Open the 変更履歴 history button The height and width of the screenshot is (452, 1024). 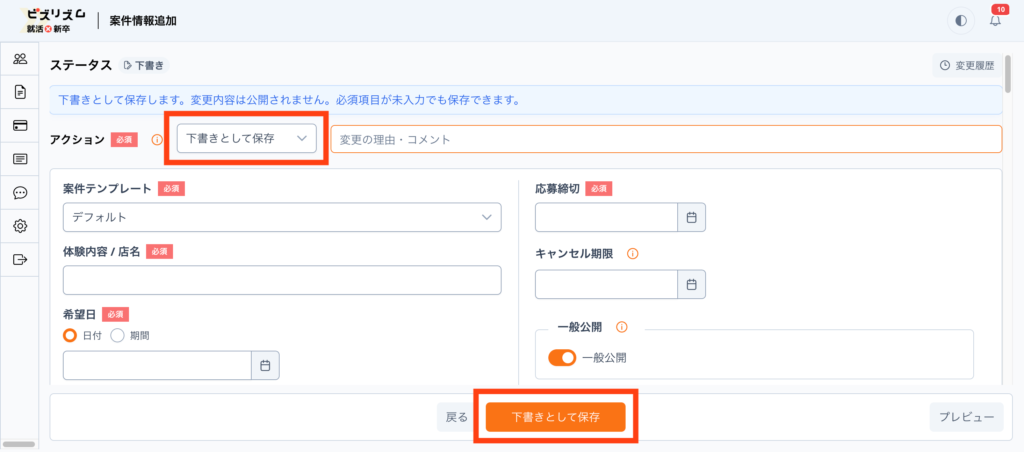(967, 66)
